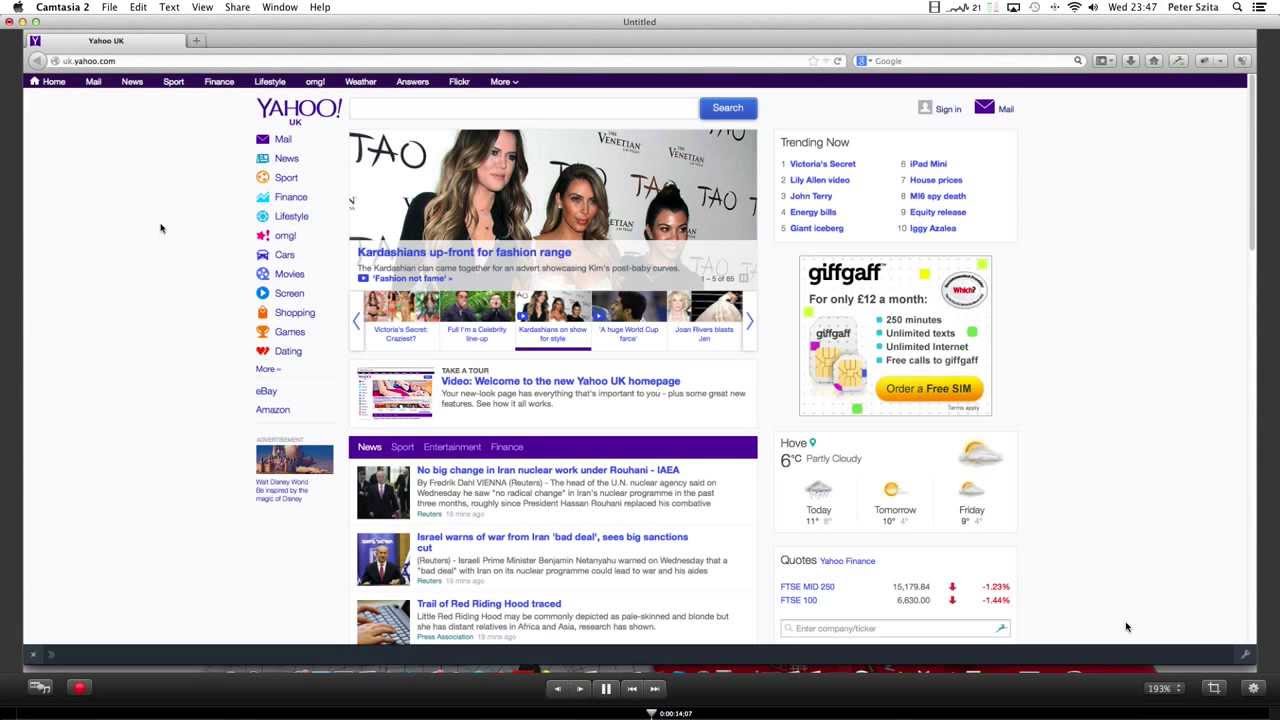Click the Dating heart icon in sidebar
This screenshot has width=1280, height=720.
262,351
